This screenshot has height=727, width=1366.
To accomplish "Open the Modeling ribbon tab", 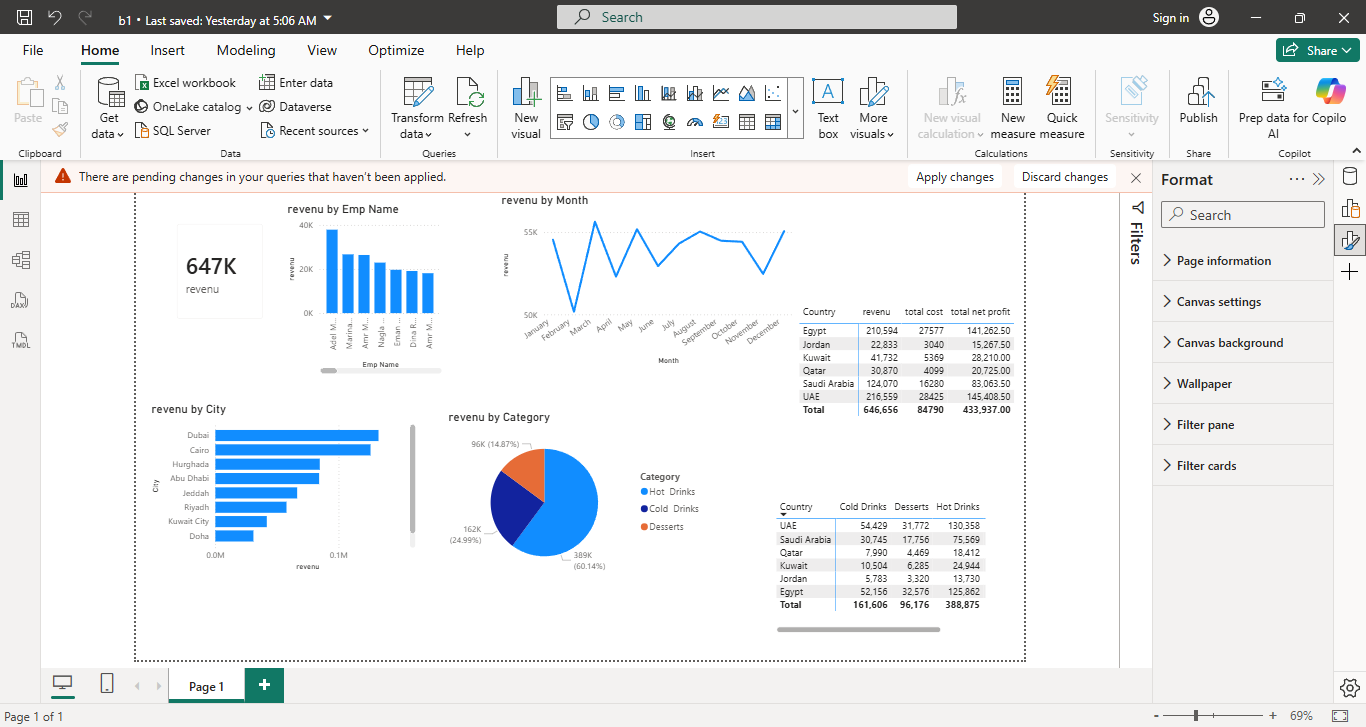I will click(x=246, y=50).
